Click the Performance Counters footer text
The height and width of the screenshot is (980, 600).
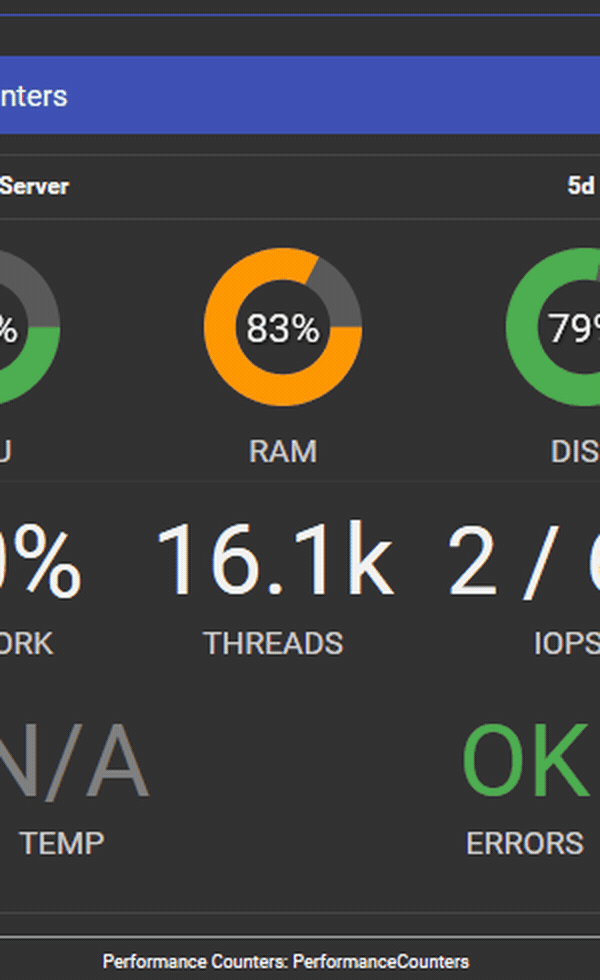pyautogui.click(x=286, y=961)
